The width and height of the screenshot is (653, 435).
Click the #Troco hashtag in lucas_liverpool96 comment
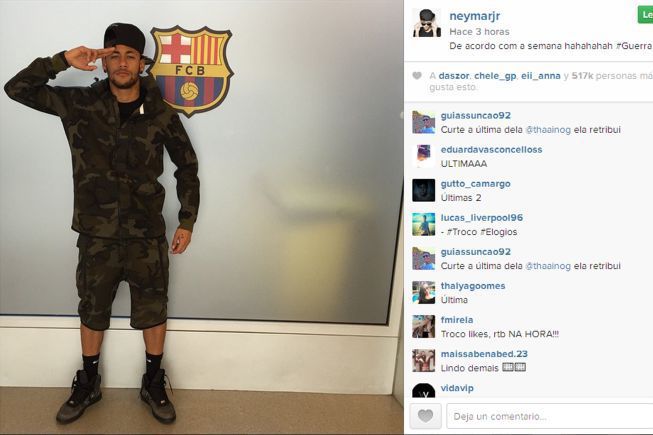[x=461, y=232]
